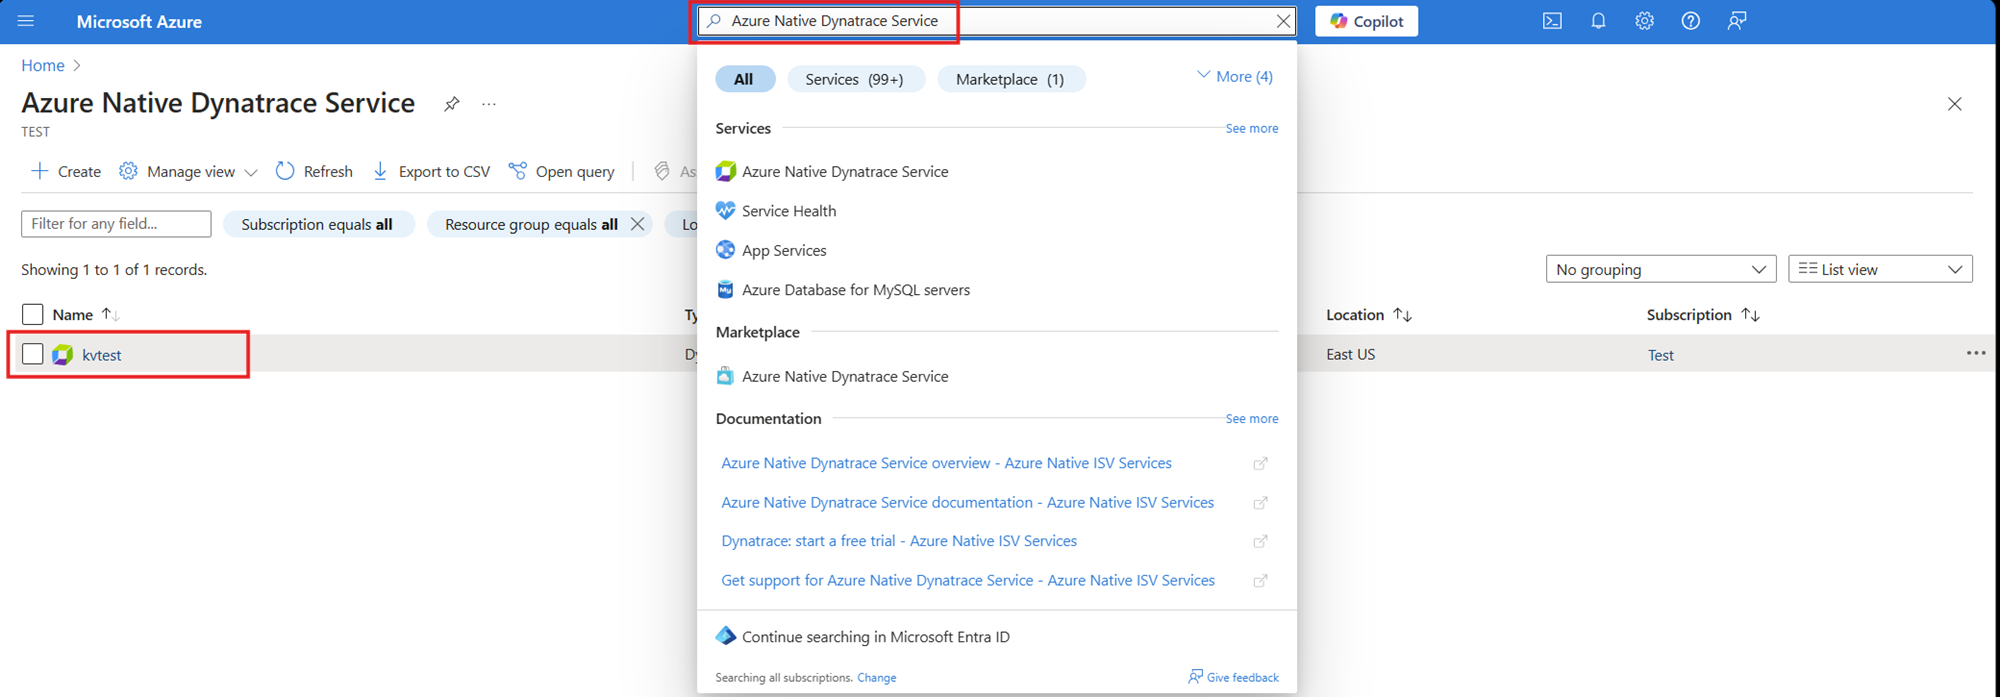Open the List view dropdown

(1880, 269)
